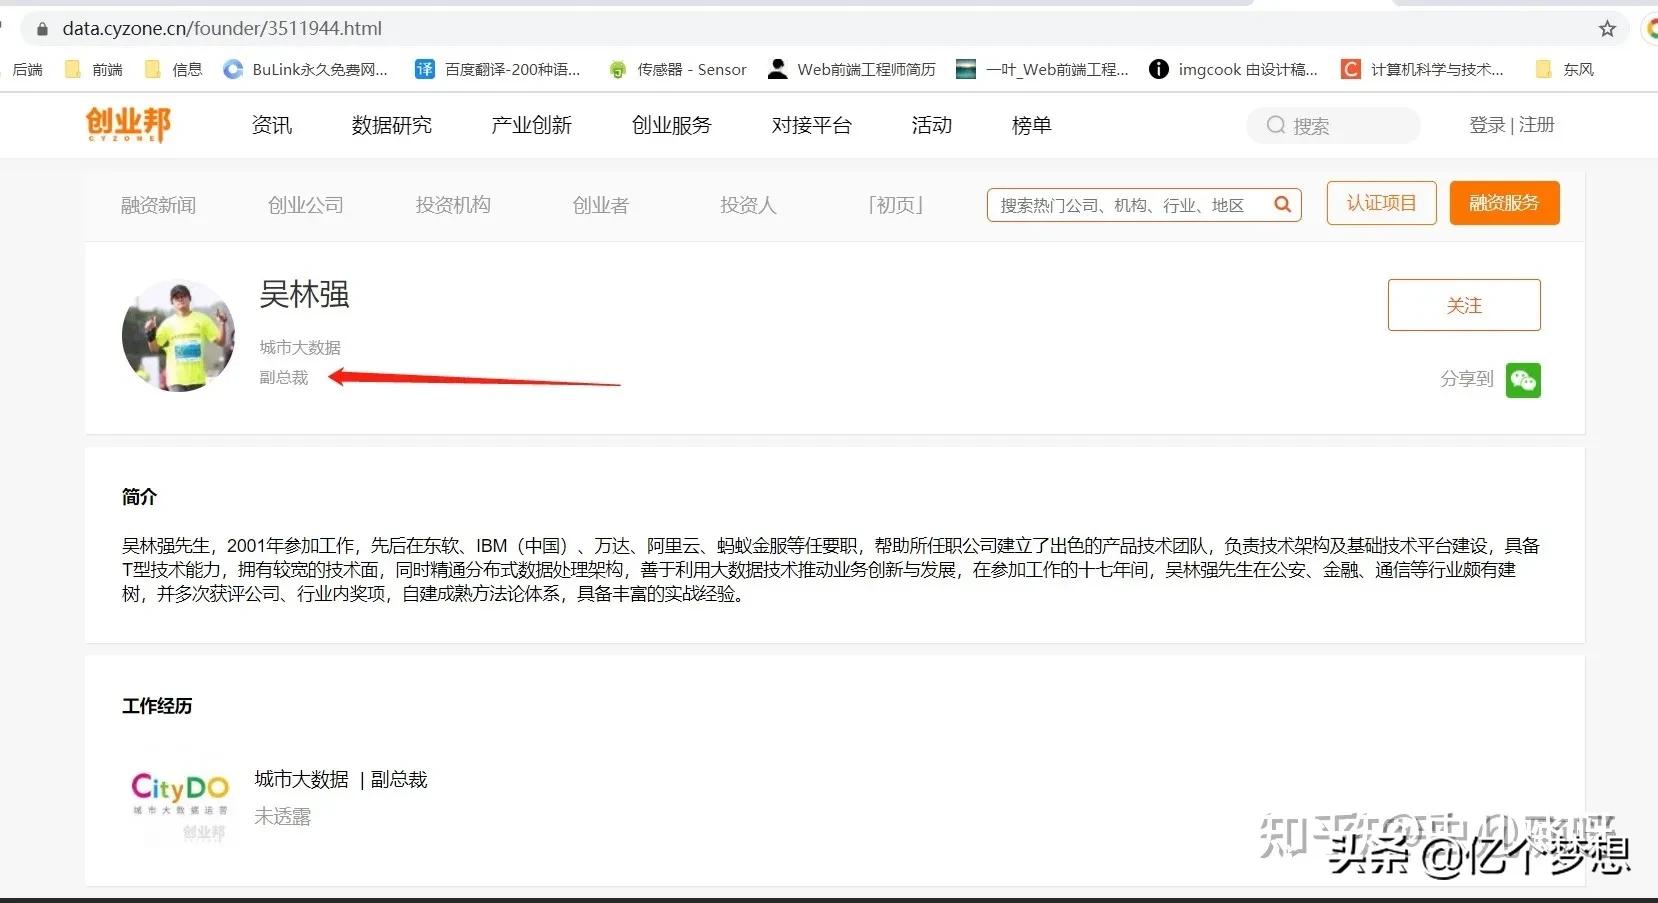Click the WeChat share icon beside 分享到

coord(1523,380)
